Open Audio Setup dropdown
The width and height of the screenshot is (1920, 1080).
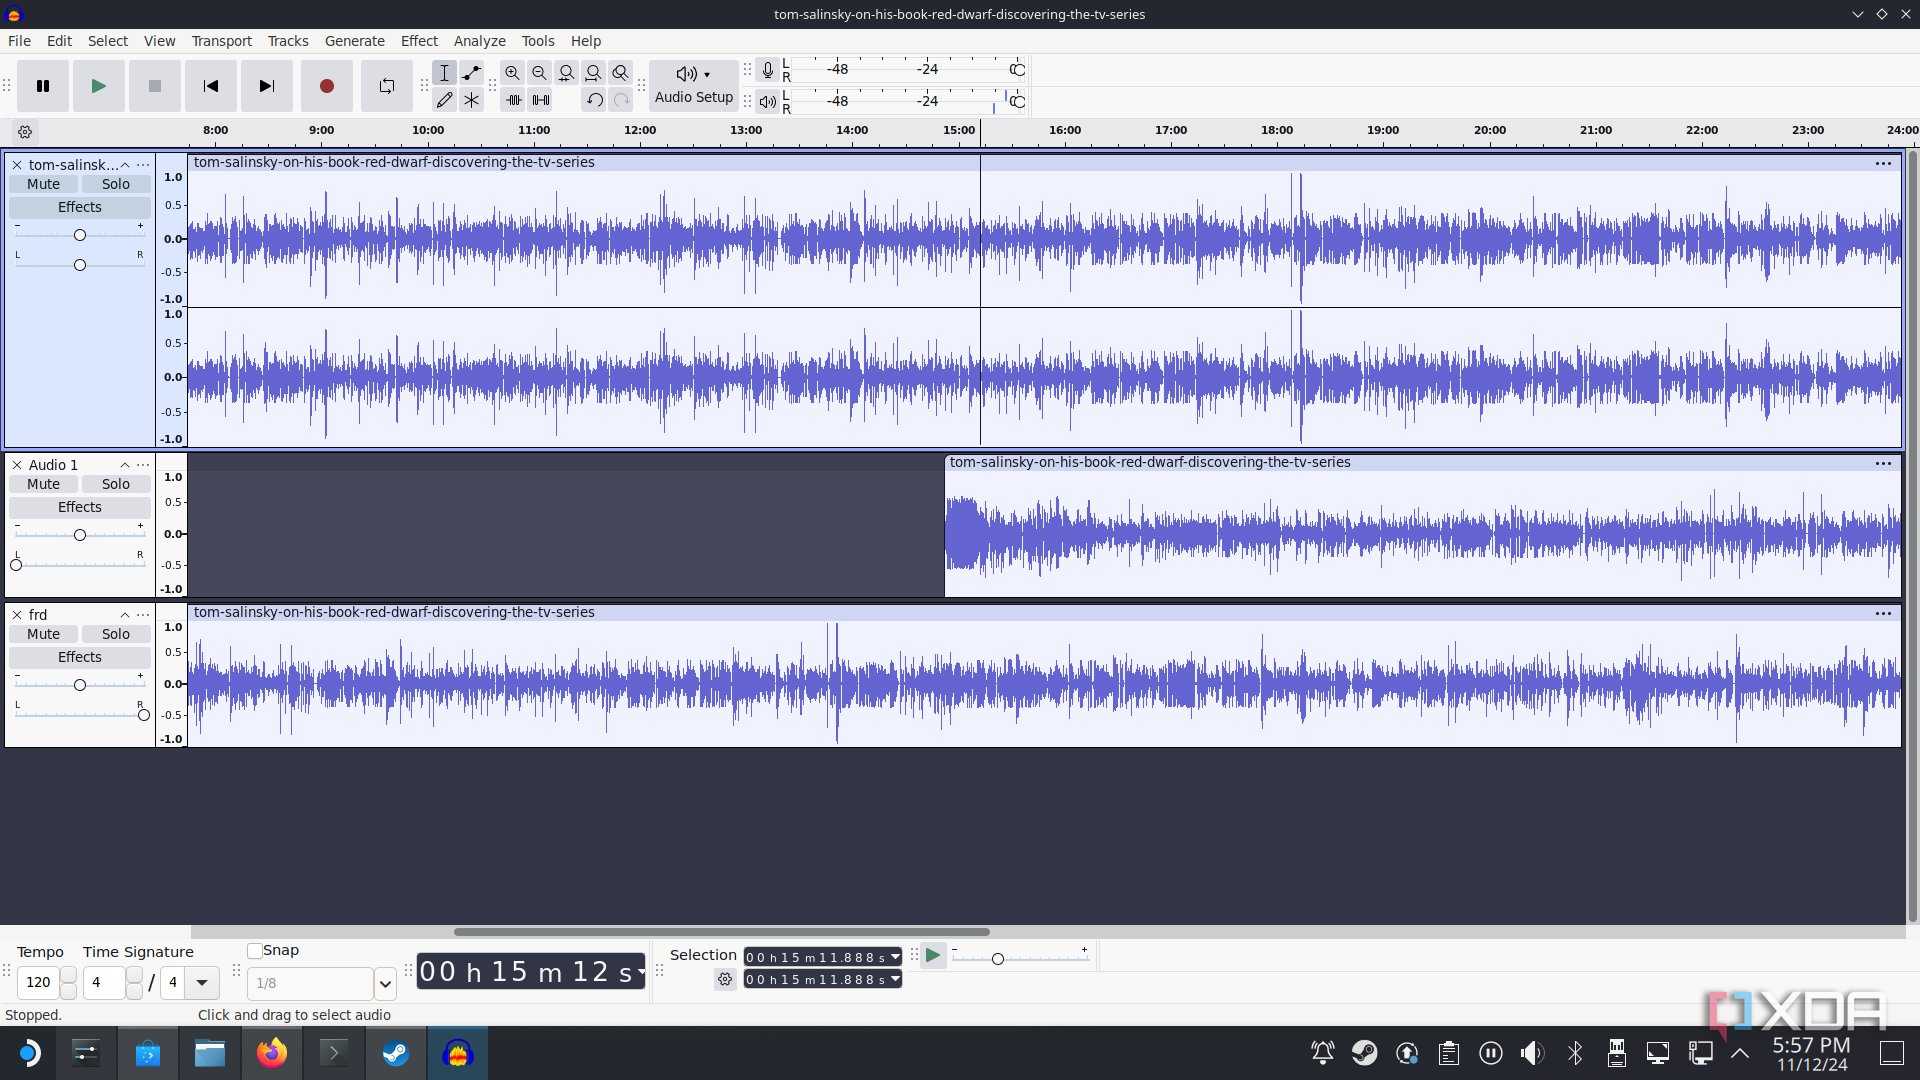[694, 86]
